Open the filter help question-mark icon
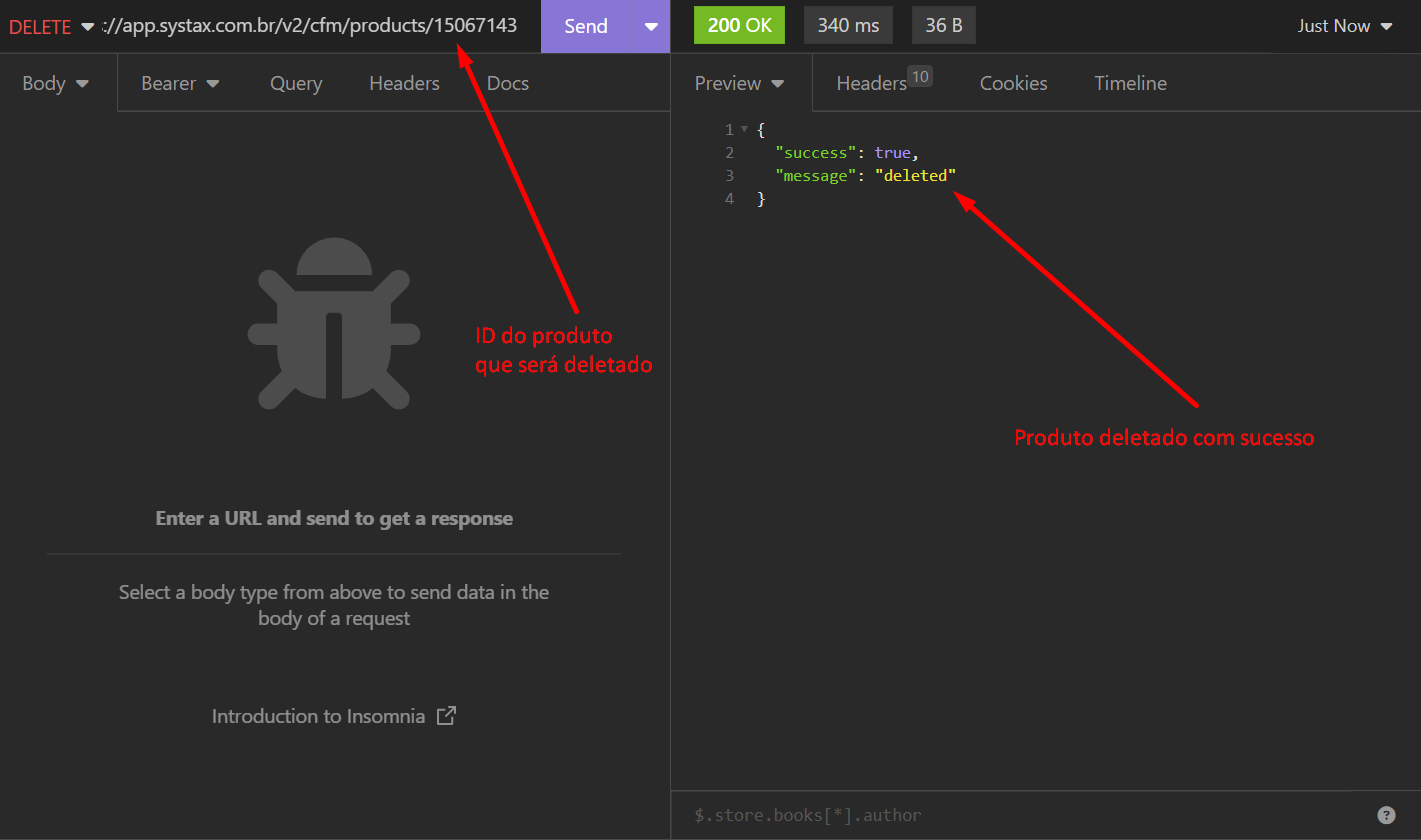 tap(1386, 815)
